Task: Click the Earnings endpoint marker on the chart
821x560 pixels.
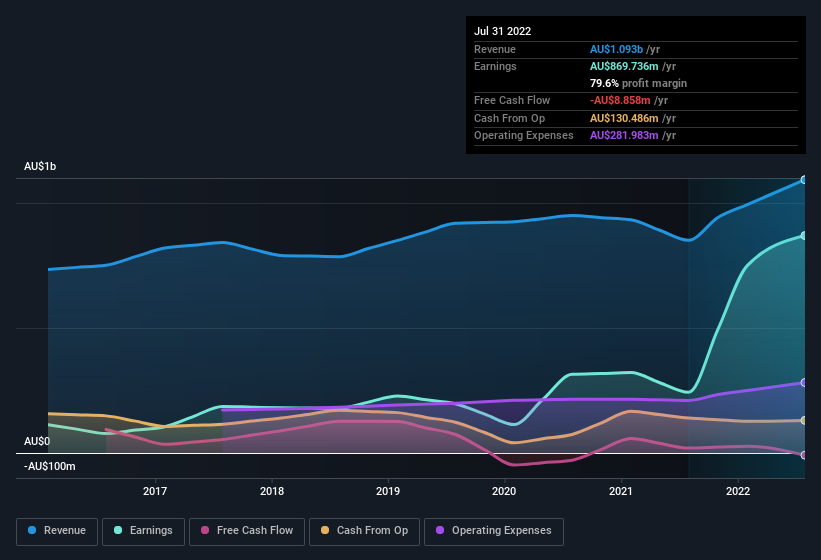Action: (x=803, y=236)
